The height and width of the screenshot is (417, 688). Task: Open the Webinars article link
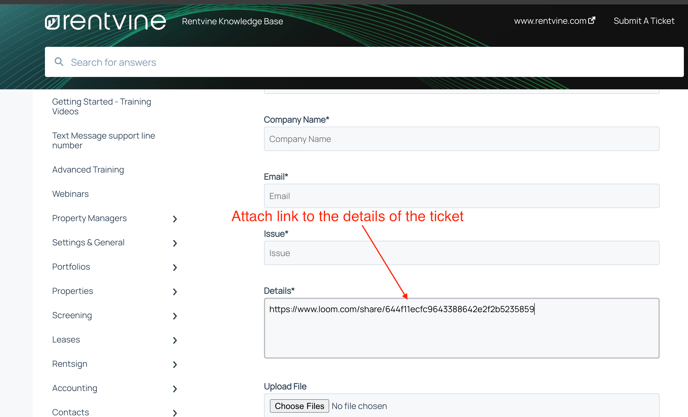70,194
